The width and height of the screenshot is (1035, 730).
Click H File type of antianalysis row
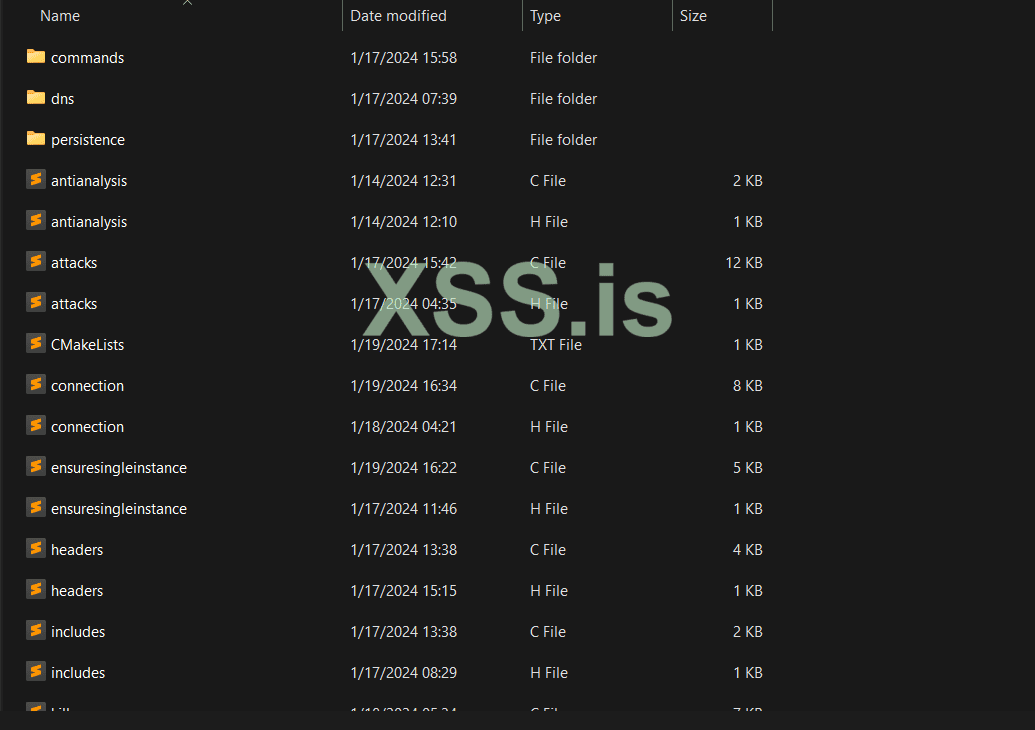pyautogui.click(x=549, y=222)
